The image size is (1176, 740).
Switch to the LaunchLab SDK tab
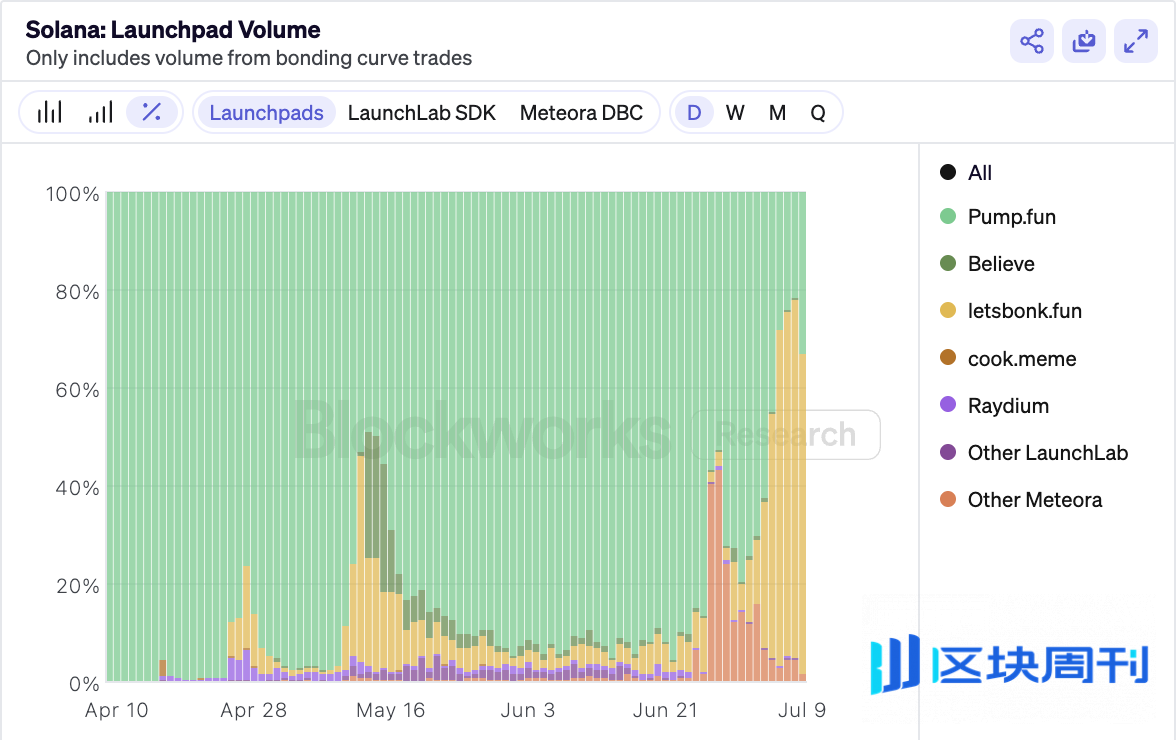pyautogui.click(x=422, y=112)
